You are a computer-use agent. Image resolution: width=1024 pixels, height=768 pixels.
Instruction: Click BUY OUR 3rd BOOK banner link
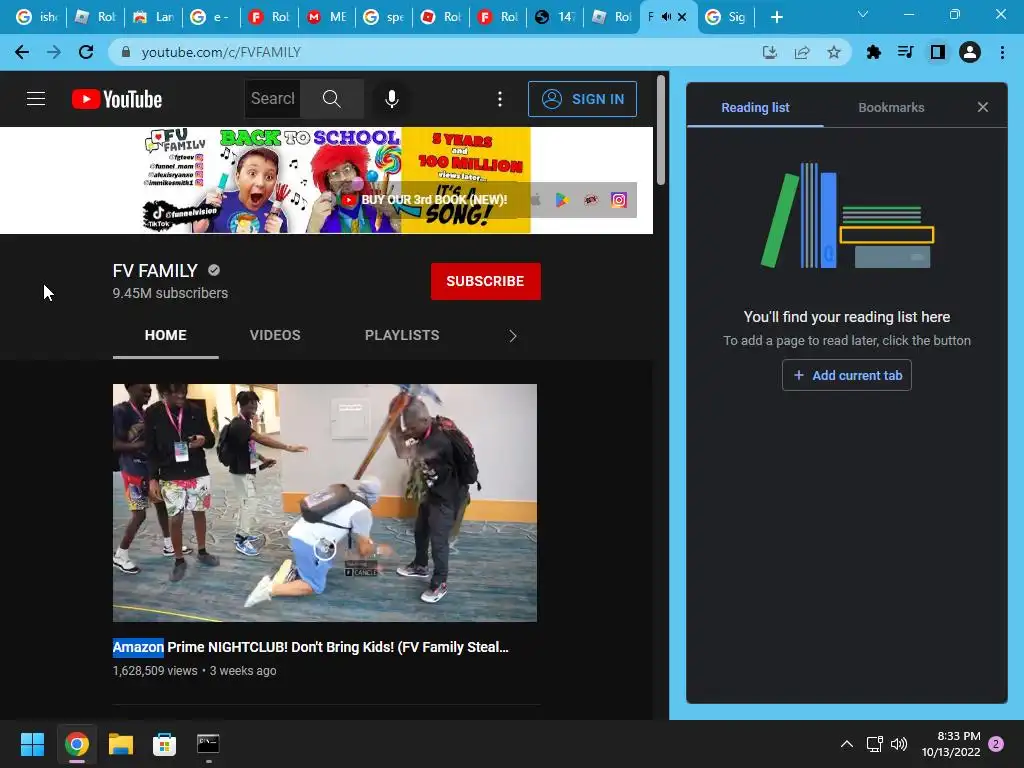coord(426,200)
